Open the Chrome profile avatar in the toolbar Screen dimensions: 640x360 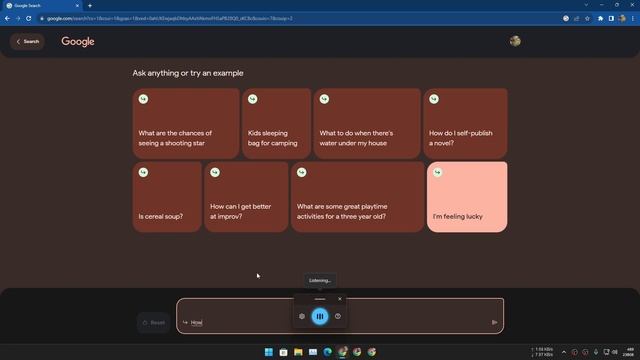coord(622,18)
